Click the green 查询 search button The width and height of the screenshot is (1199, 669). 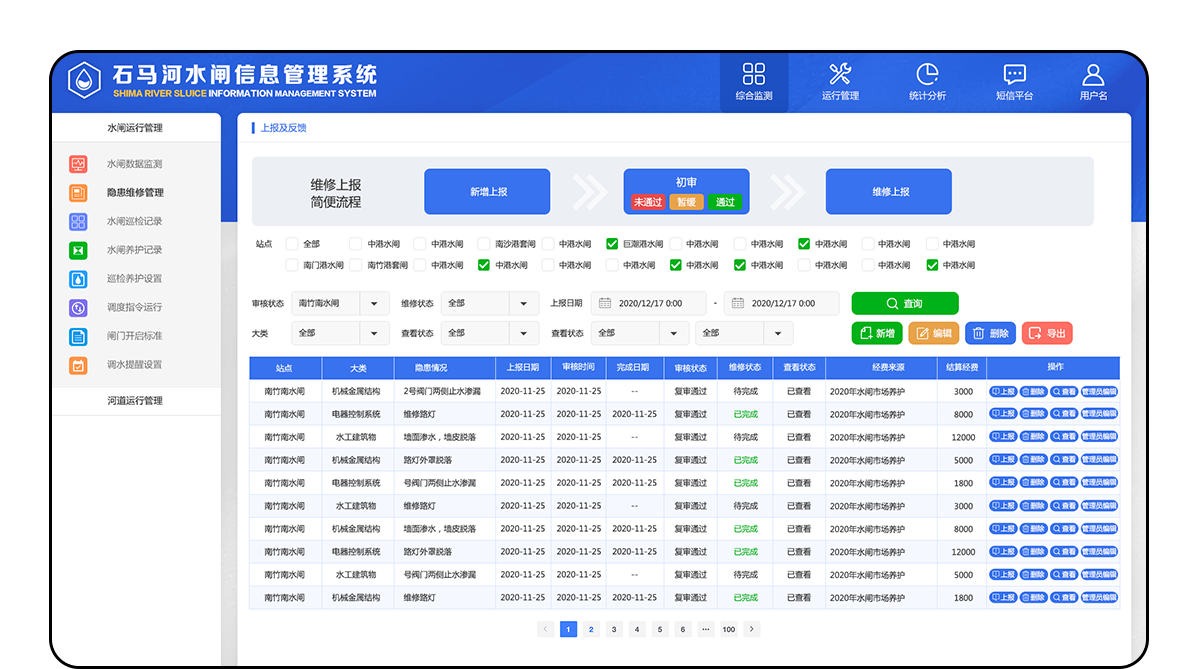point(903,303)
